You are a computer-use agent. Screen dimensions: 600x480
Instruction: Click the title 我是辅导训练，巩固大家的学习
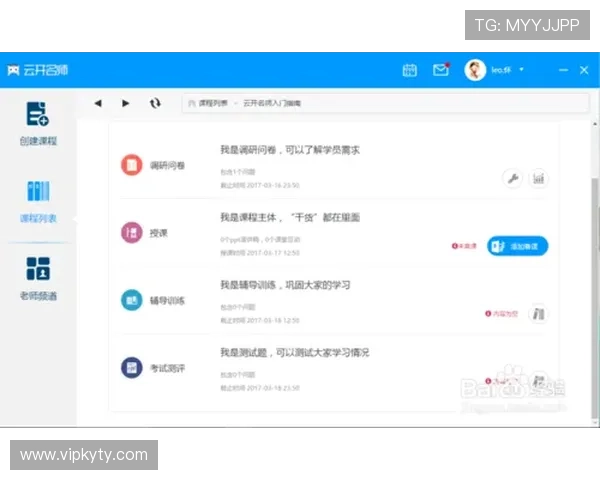tap(285, 285)
